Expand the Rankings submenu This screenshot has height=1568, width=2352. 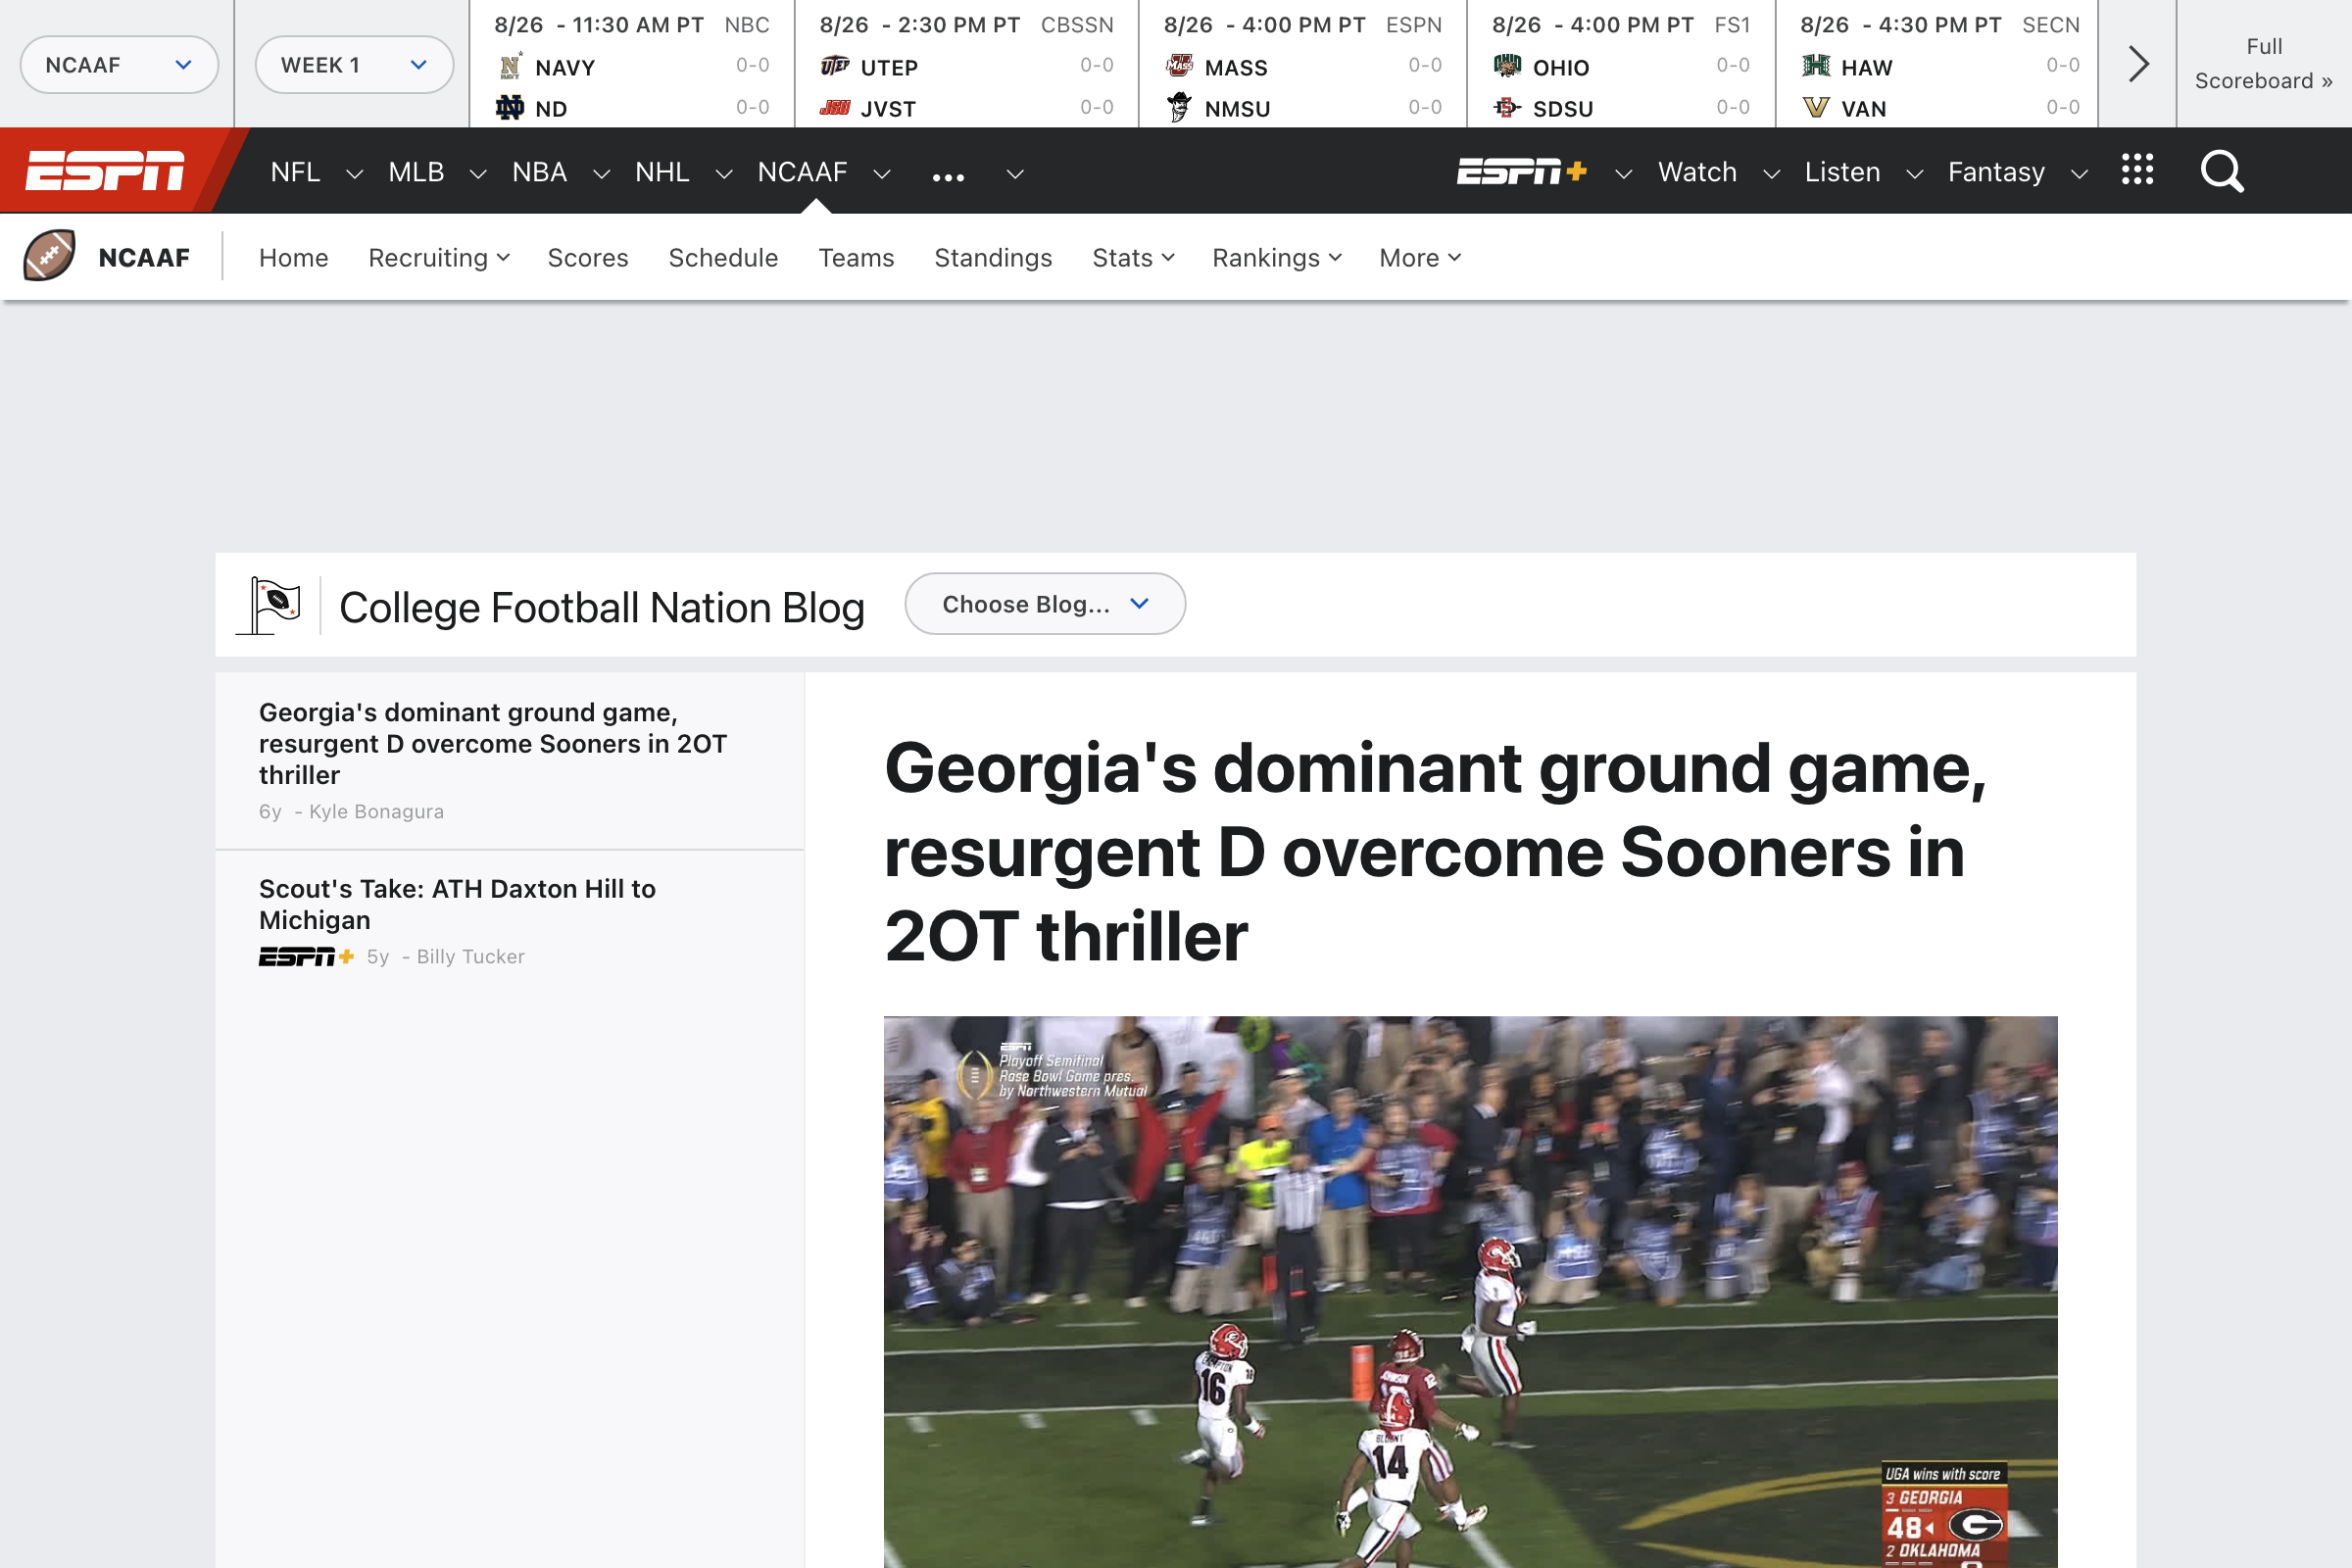point(1276,258)
